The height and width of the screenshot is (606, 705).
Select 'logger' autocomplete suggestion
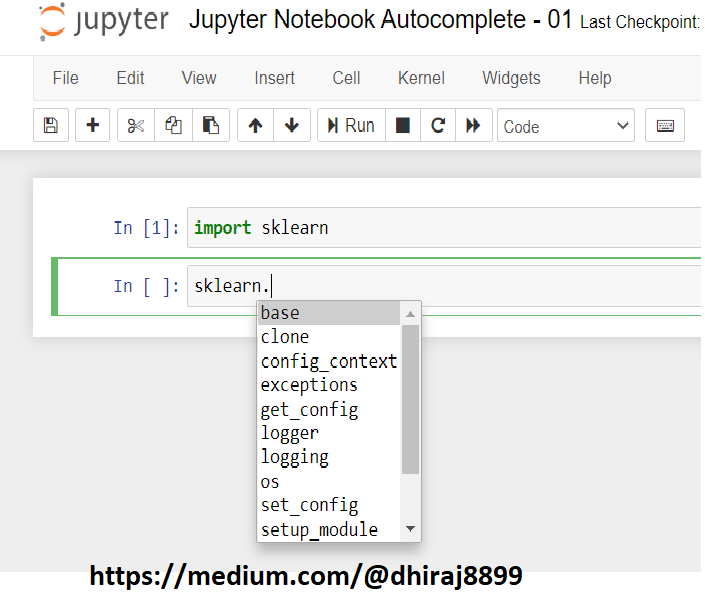[329, 433]
